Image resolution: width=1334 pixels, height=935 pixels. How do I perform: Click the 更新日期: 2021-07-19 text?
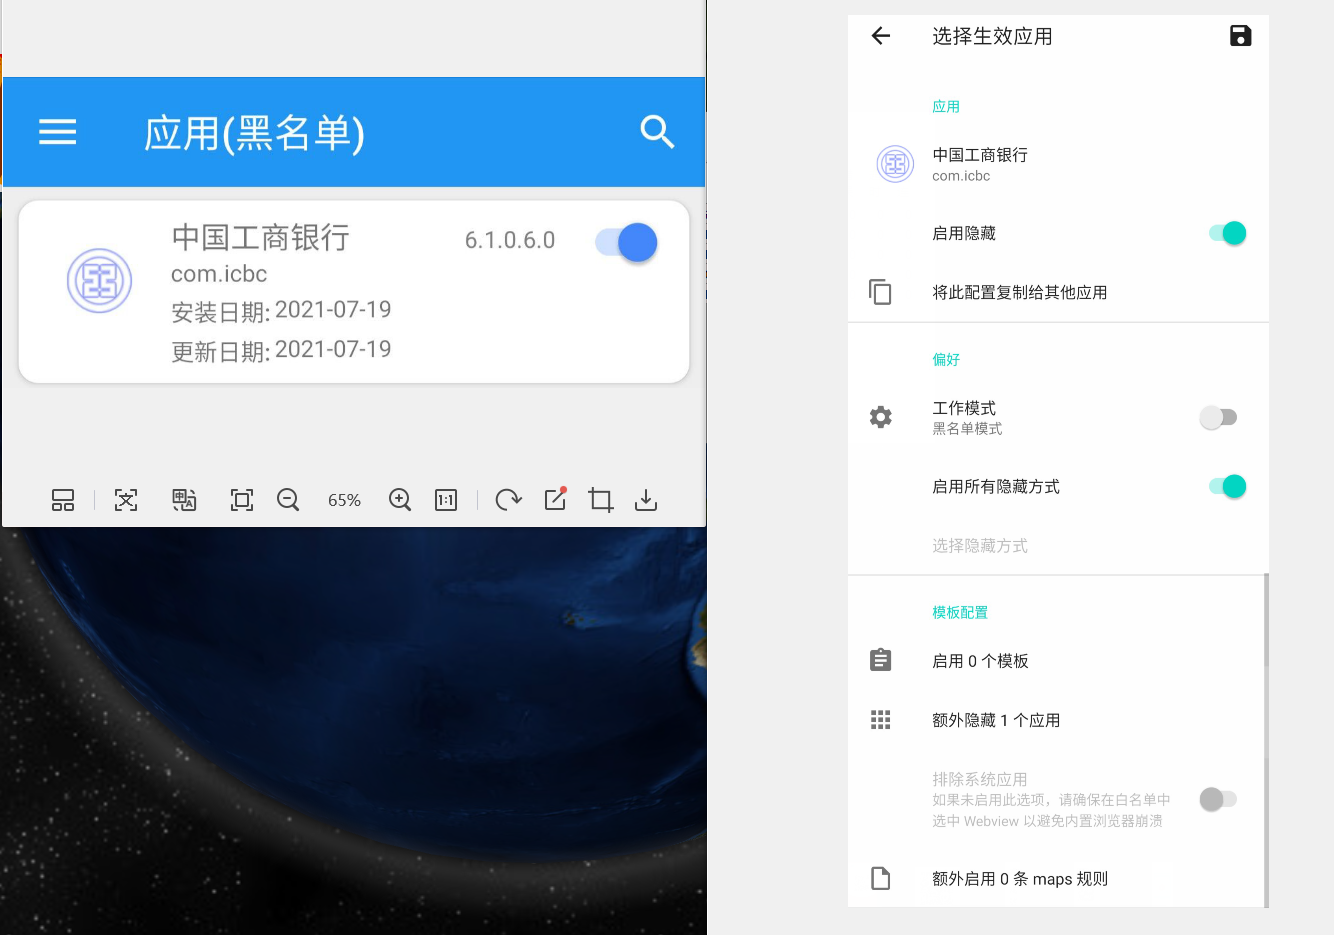[x=281, y=350]
